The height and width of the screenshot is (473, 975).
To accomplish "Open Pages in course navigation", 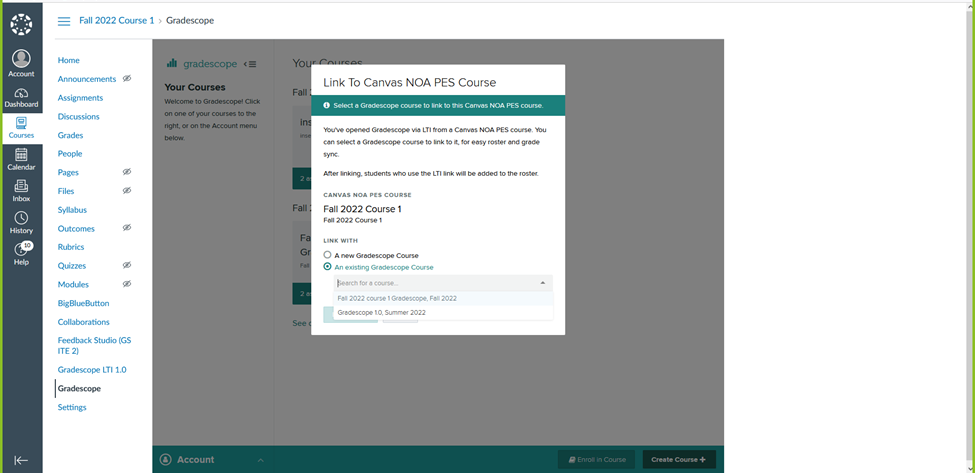I will click(x=68, y=172).
